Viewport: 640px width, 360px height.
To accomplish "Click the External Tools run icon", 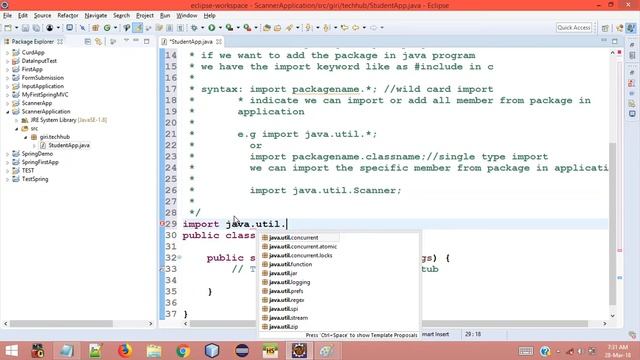I will (x=247, y=28).
